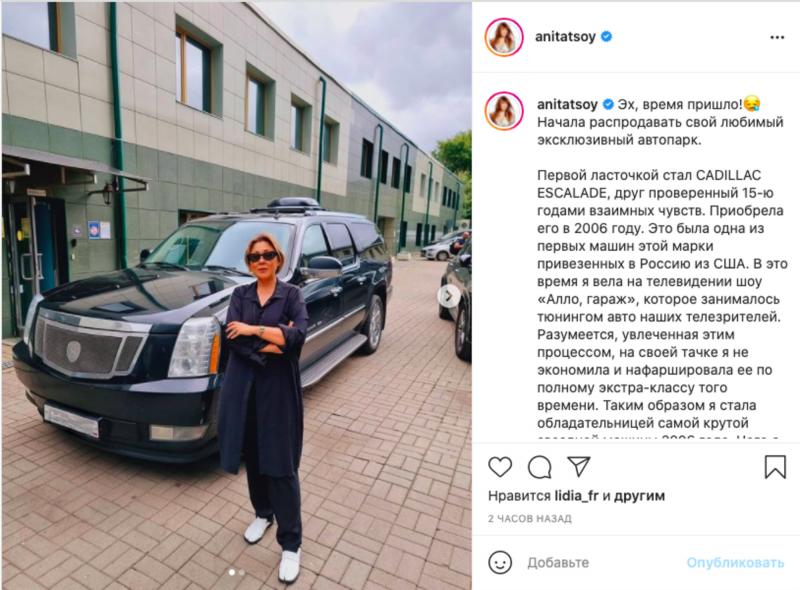Open the three-dot more options menu

pyautogui.click(x=777, y=37)
